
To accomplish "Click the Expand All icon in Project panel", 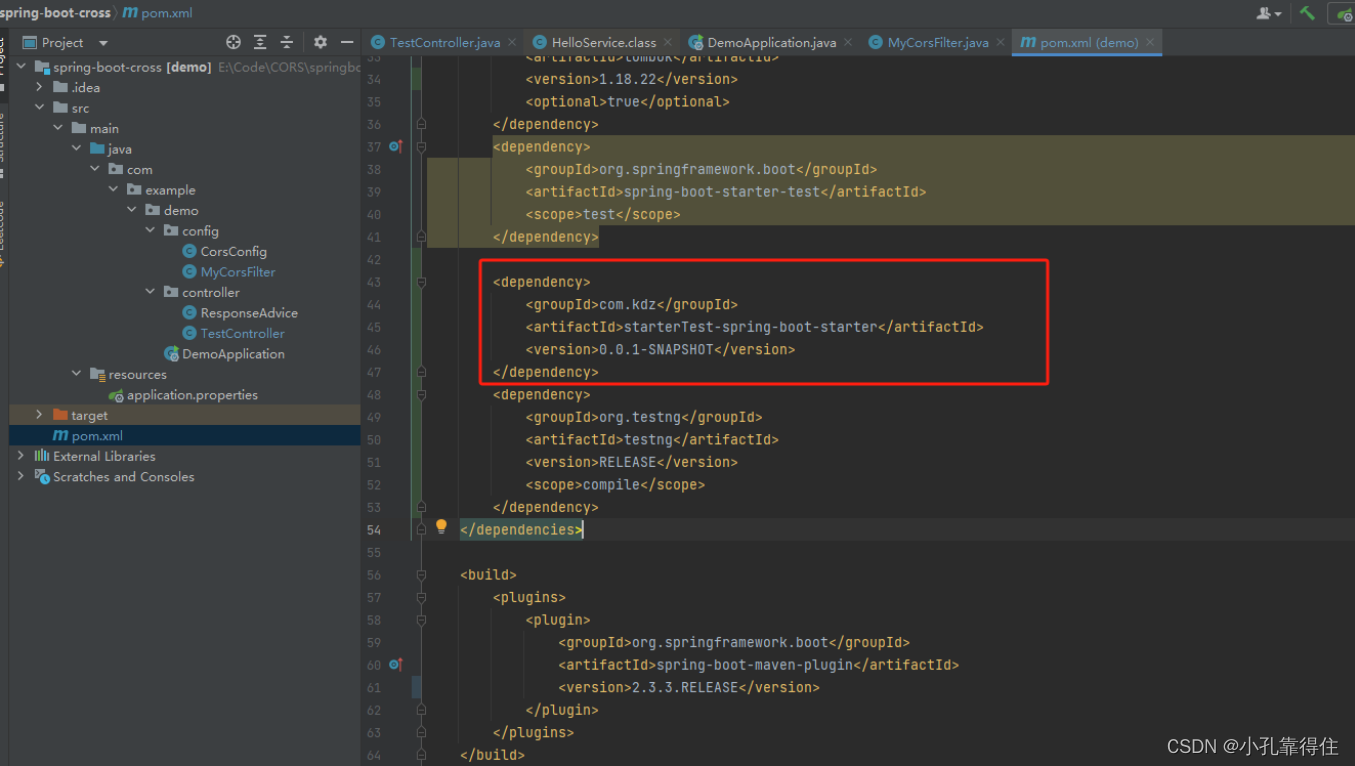I will [260, 42].
